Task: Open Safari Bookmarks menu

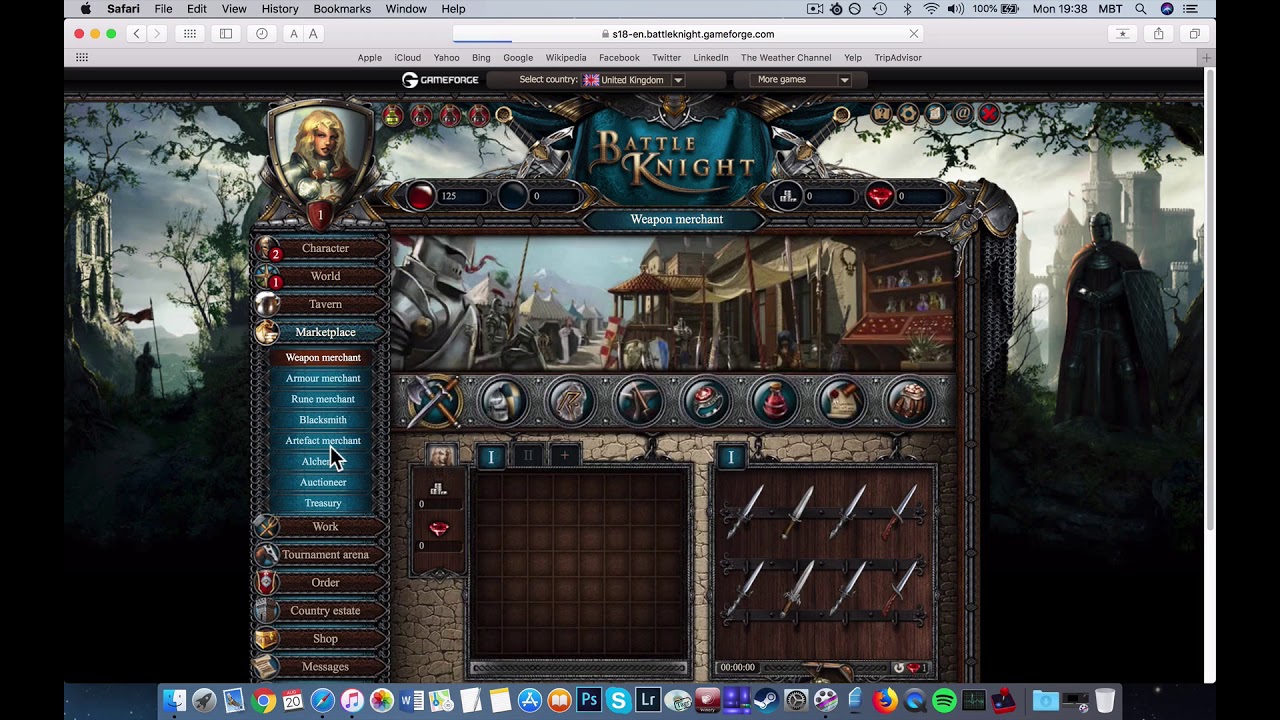Action: point(342,9)
